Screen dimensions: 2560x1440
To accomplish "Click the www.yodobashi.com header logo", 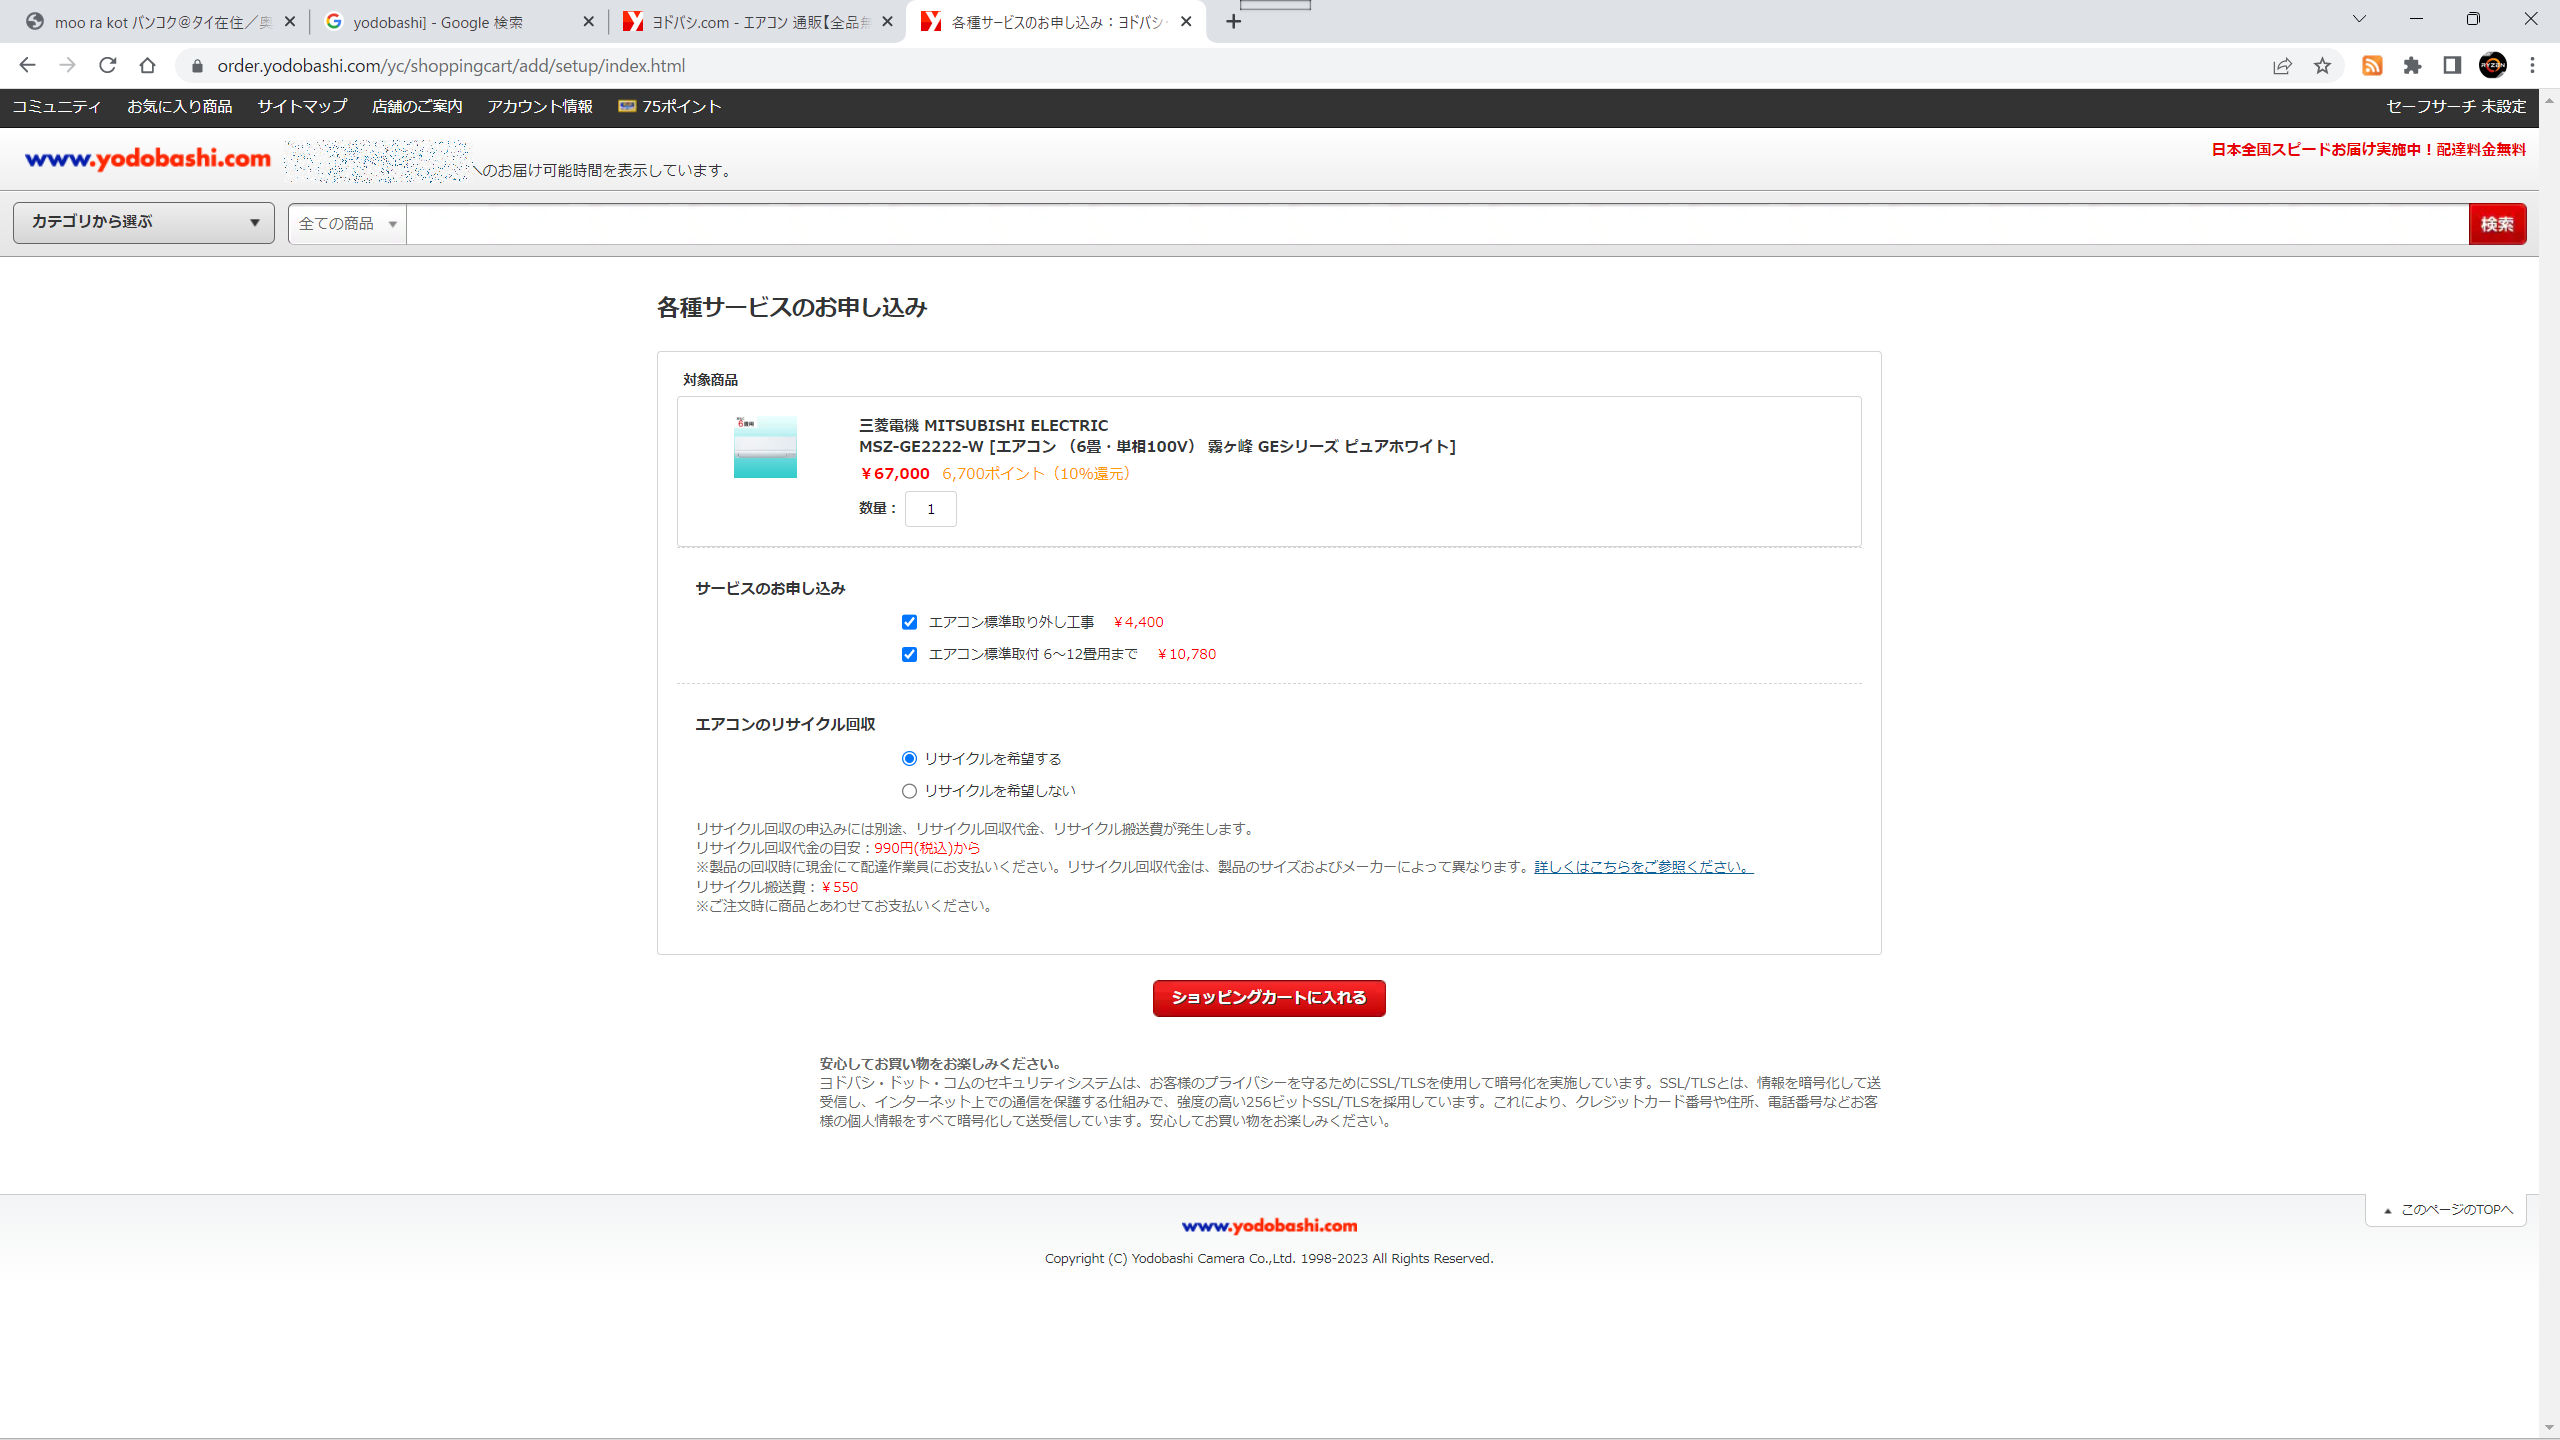I will coord(148,158).
